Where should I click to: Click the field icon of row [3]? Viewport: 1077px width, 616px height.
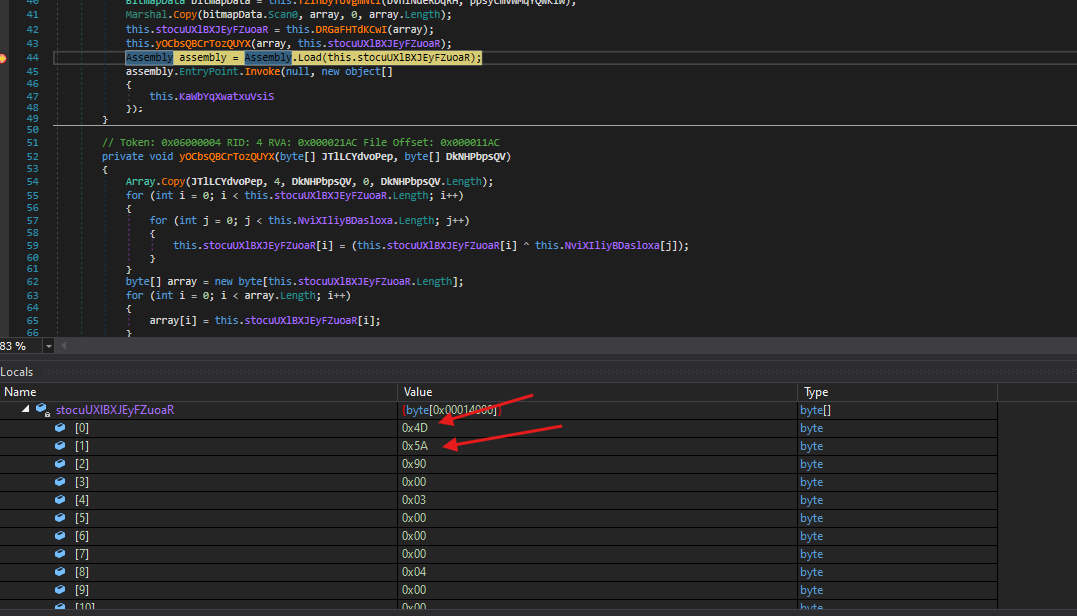60,482
